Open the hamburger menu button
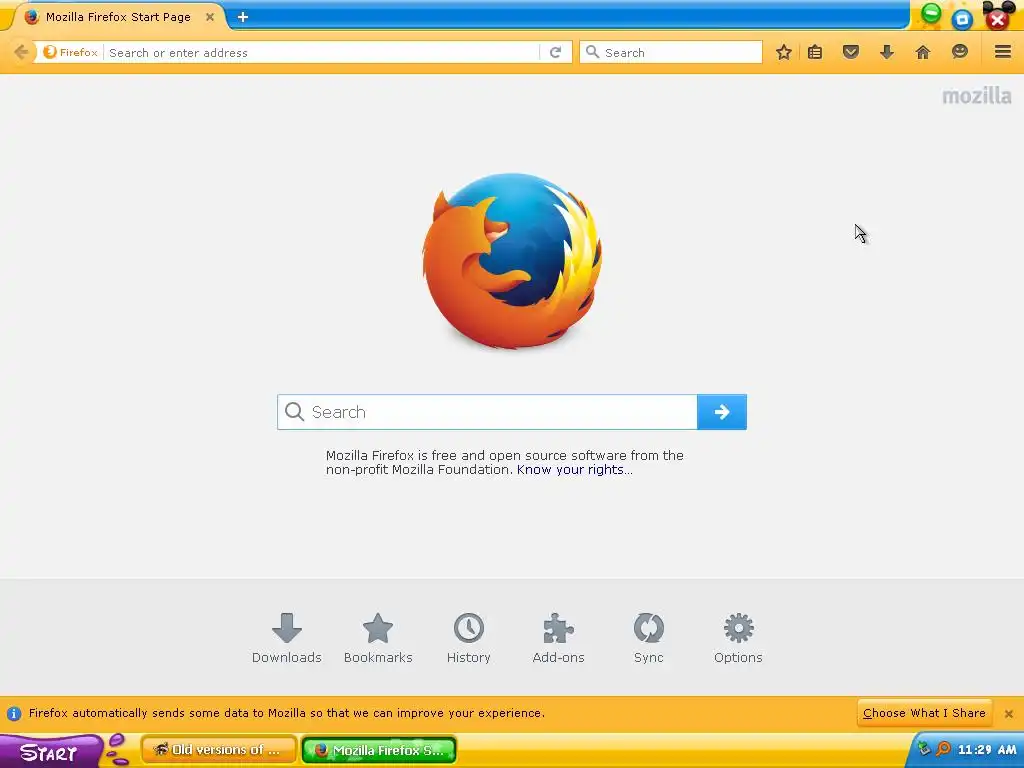1024x768 pixels. [x=1003, y=52]
